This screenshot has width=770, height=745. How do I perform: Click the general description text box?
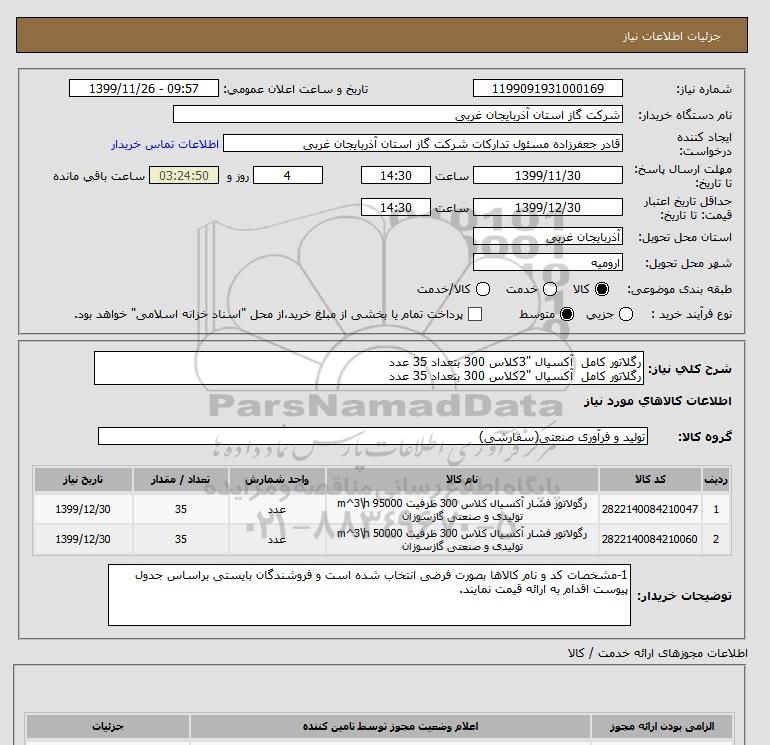[369, 368]
